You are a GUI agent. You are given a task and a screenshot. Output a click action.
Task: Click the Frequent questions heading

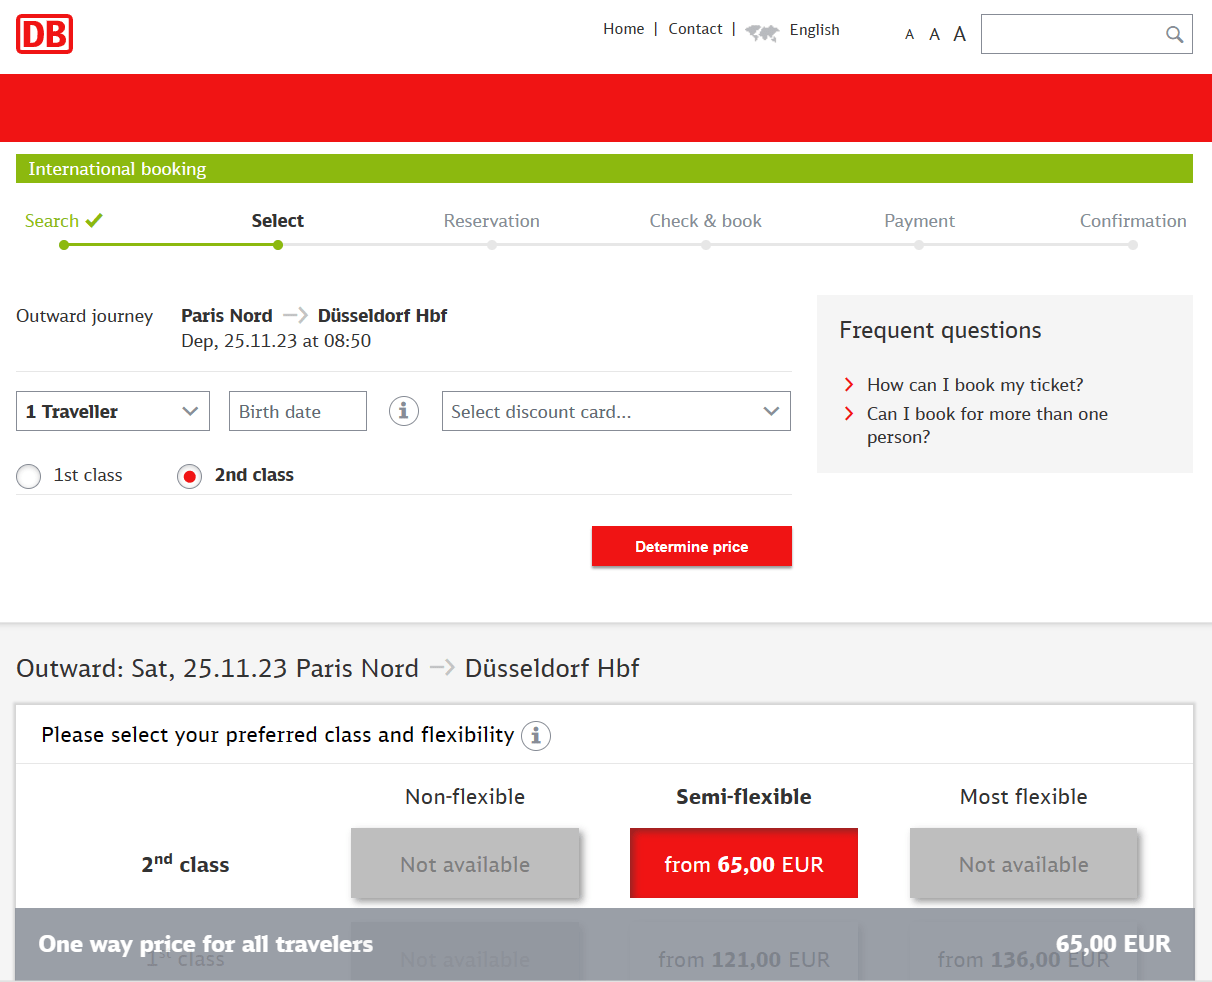(940, 330)
